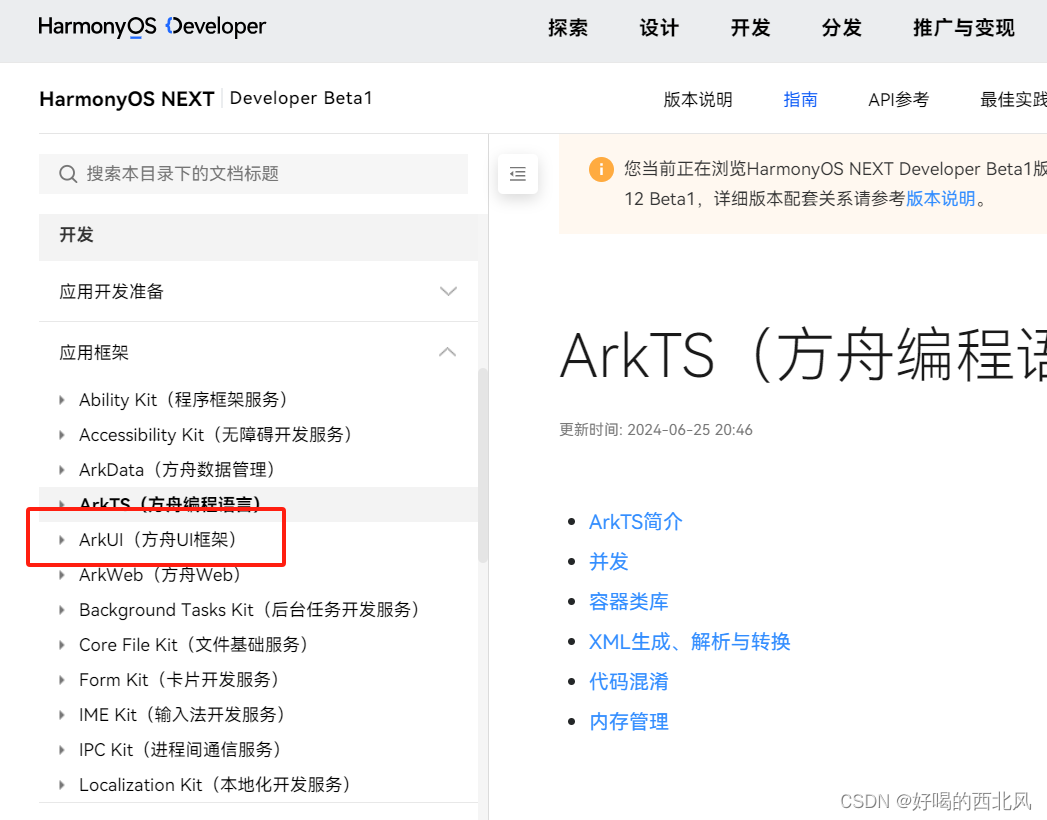
Task: Click the search magnifier icon in sidebar
Action: point(67,174)
